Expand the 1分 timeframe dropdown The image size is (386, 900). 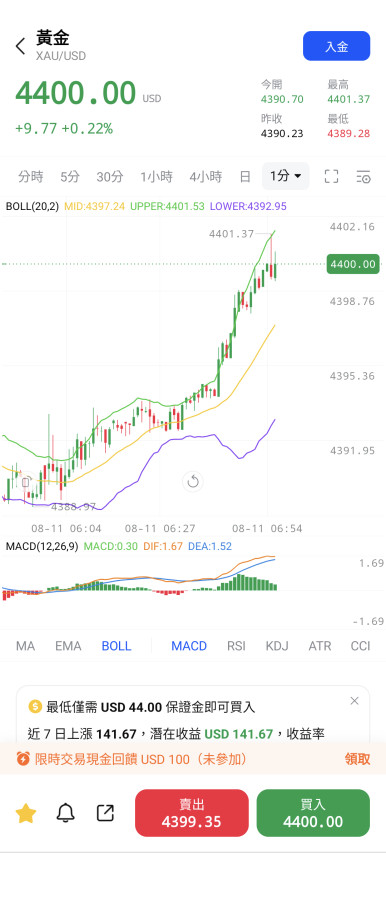pyautogui.click(x=285, y=176)
